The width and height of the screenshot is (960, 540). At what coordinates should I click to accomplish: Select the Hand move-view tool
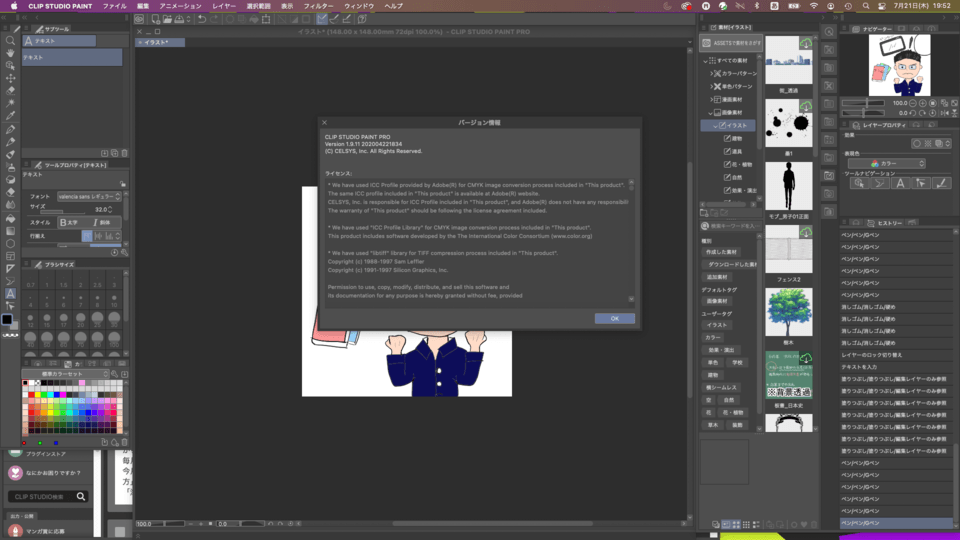(10, 53)
